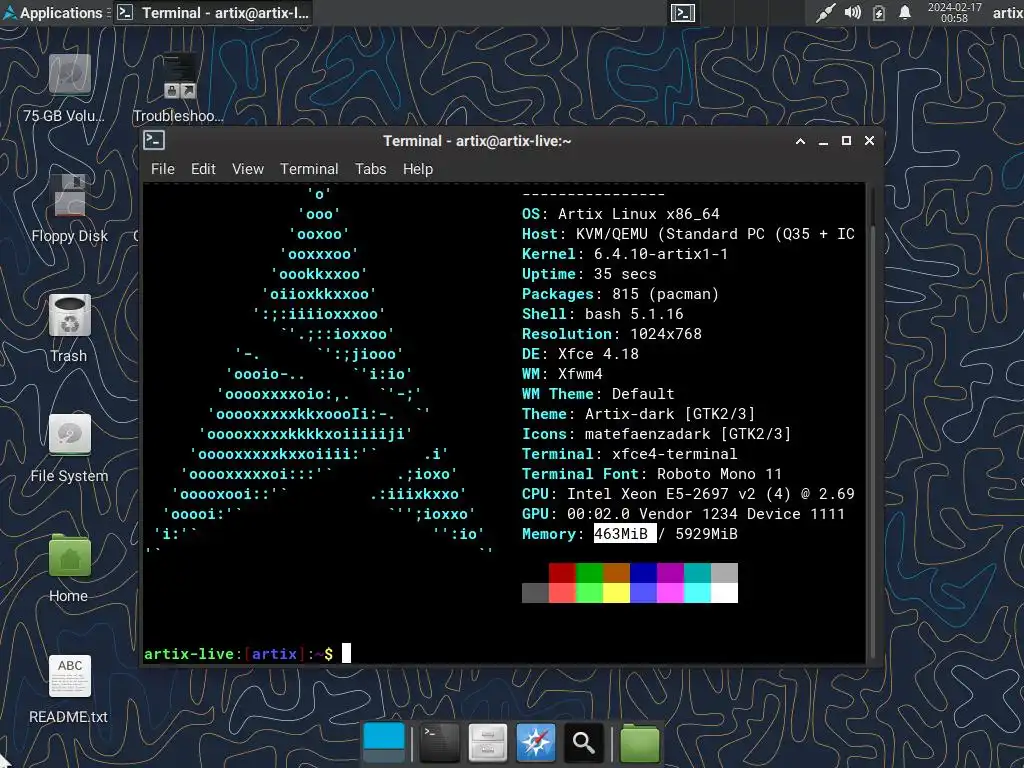Select the Troubleshooting desktop launcher icon

tap(179, 87)
